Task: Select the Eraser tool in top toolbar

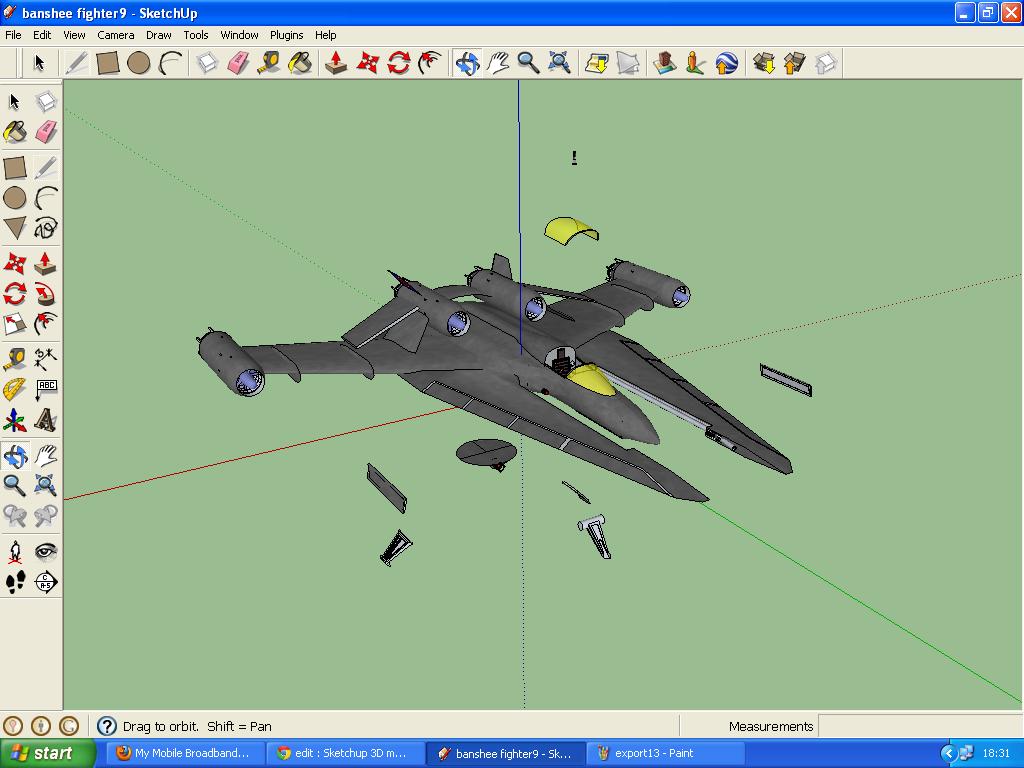Action: [x=238, y=63]
